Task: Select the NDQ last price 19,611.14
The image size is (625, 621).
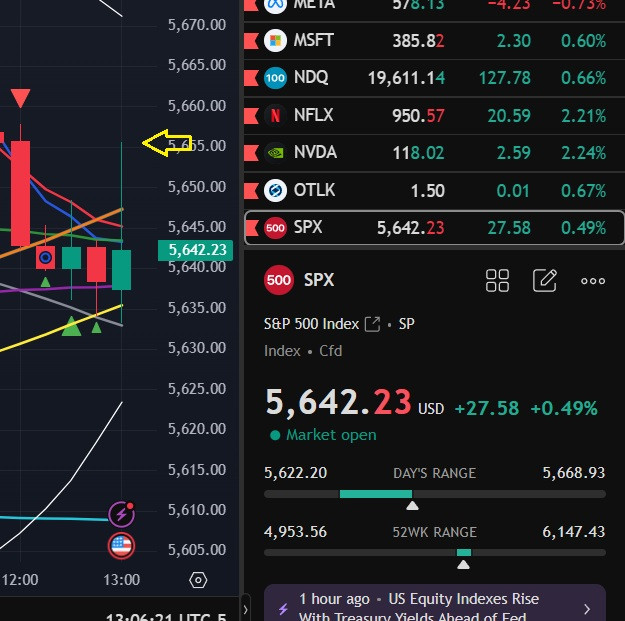Action: point(406,78)
